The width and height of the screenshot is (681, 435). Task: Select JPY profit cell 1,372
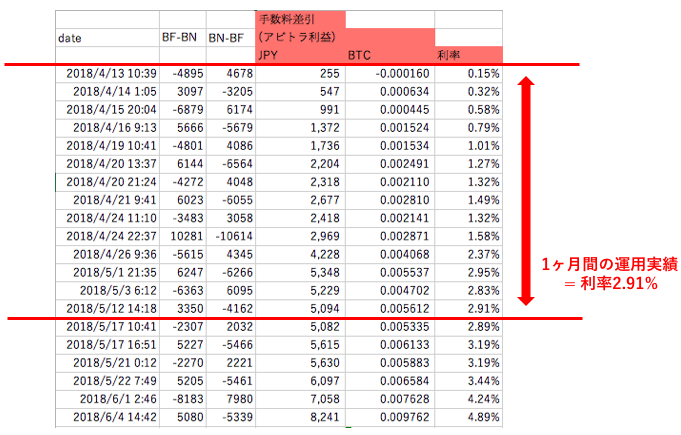click(x=300, y=128)
